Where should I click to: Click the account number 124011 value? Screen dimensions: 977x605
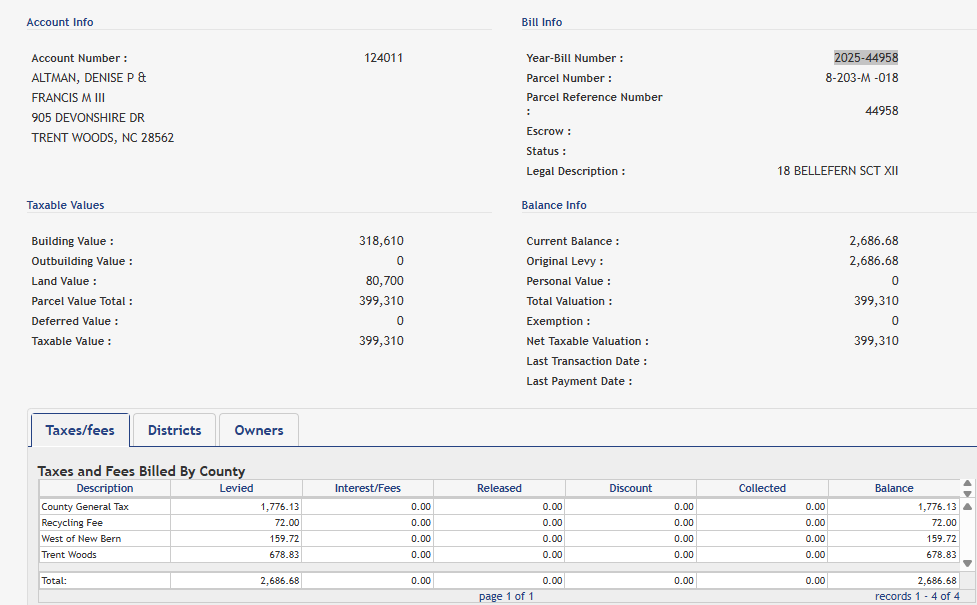(x=384, y=58)
